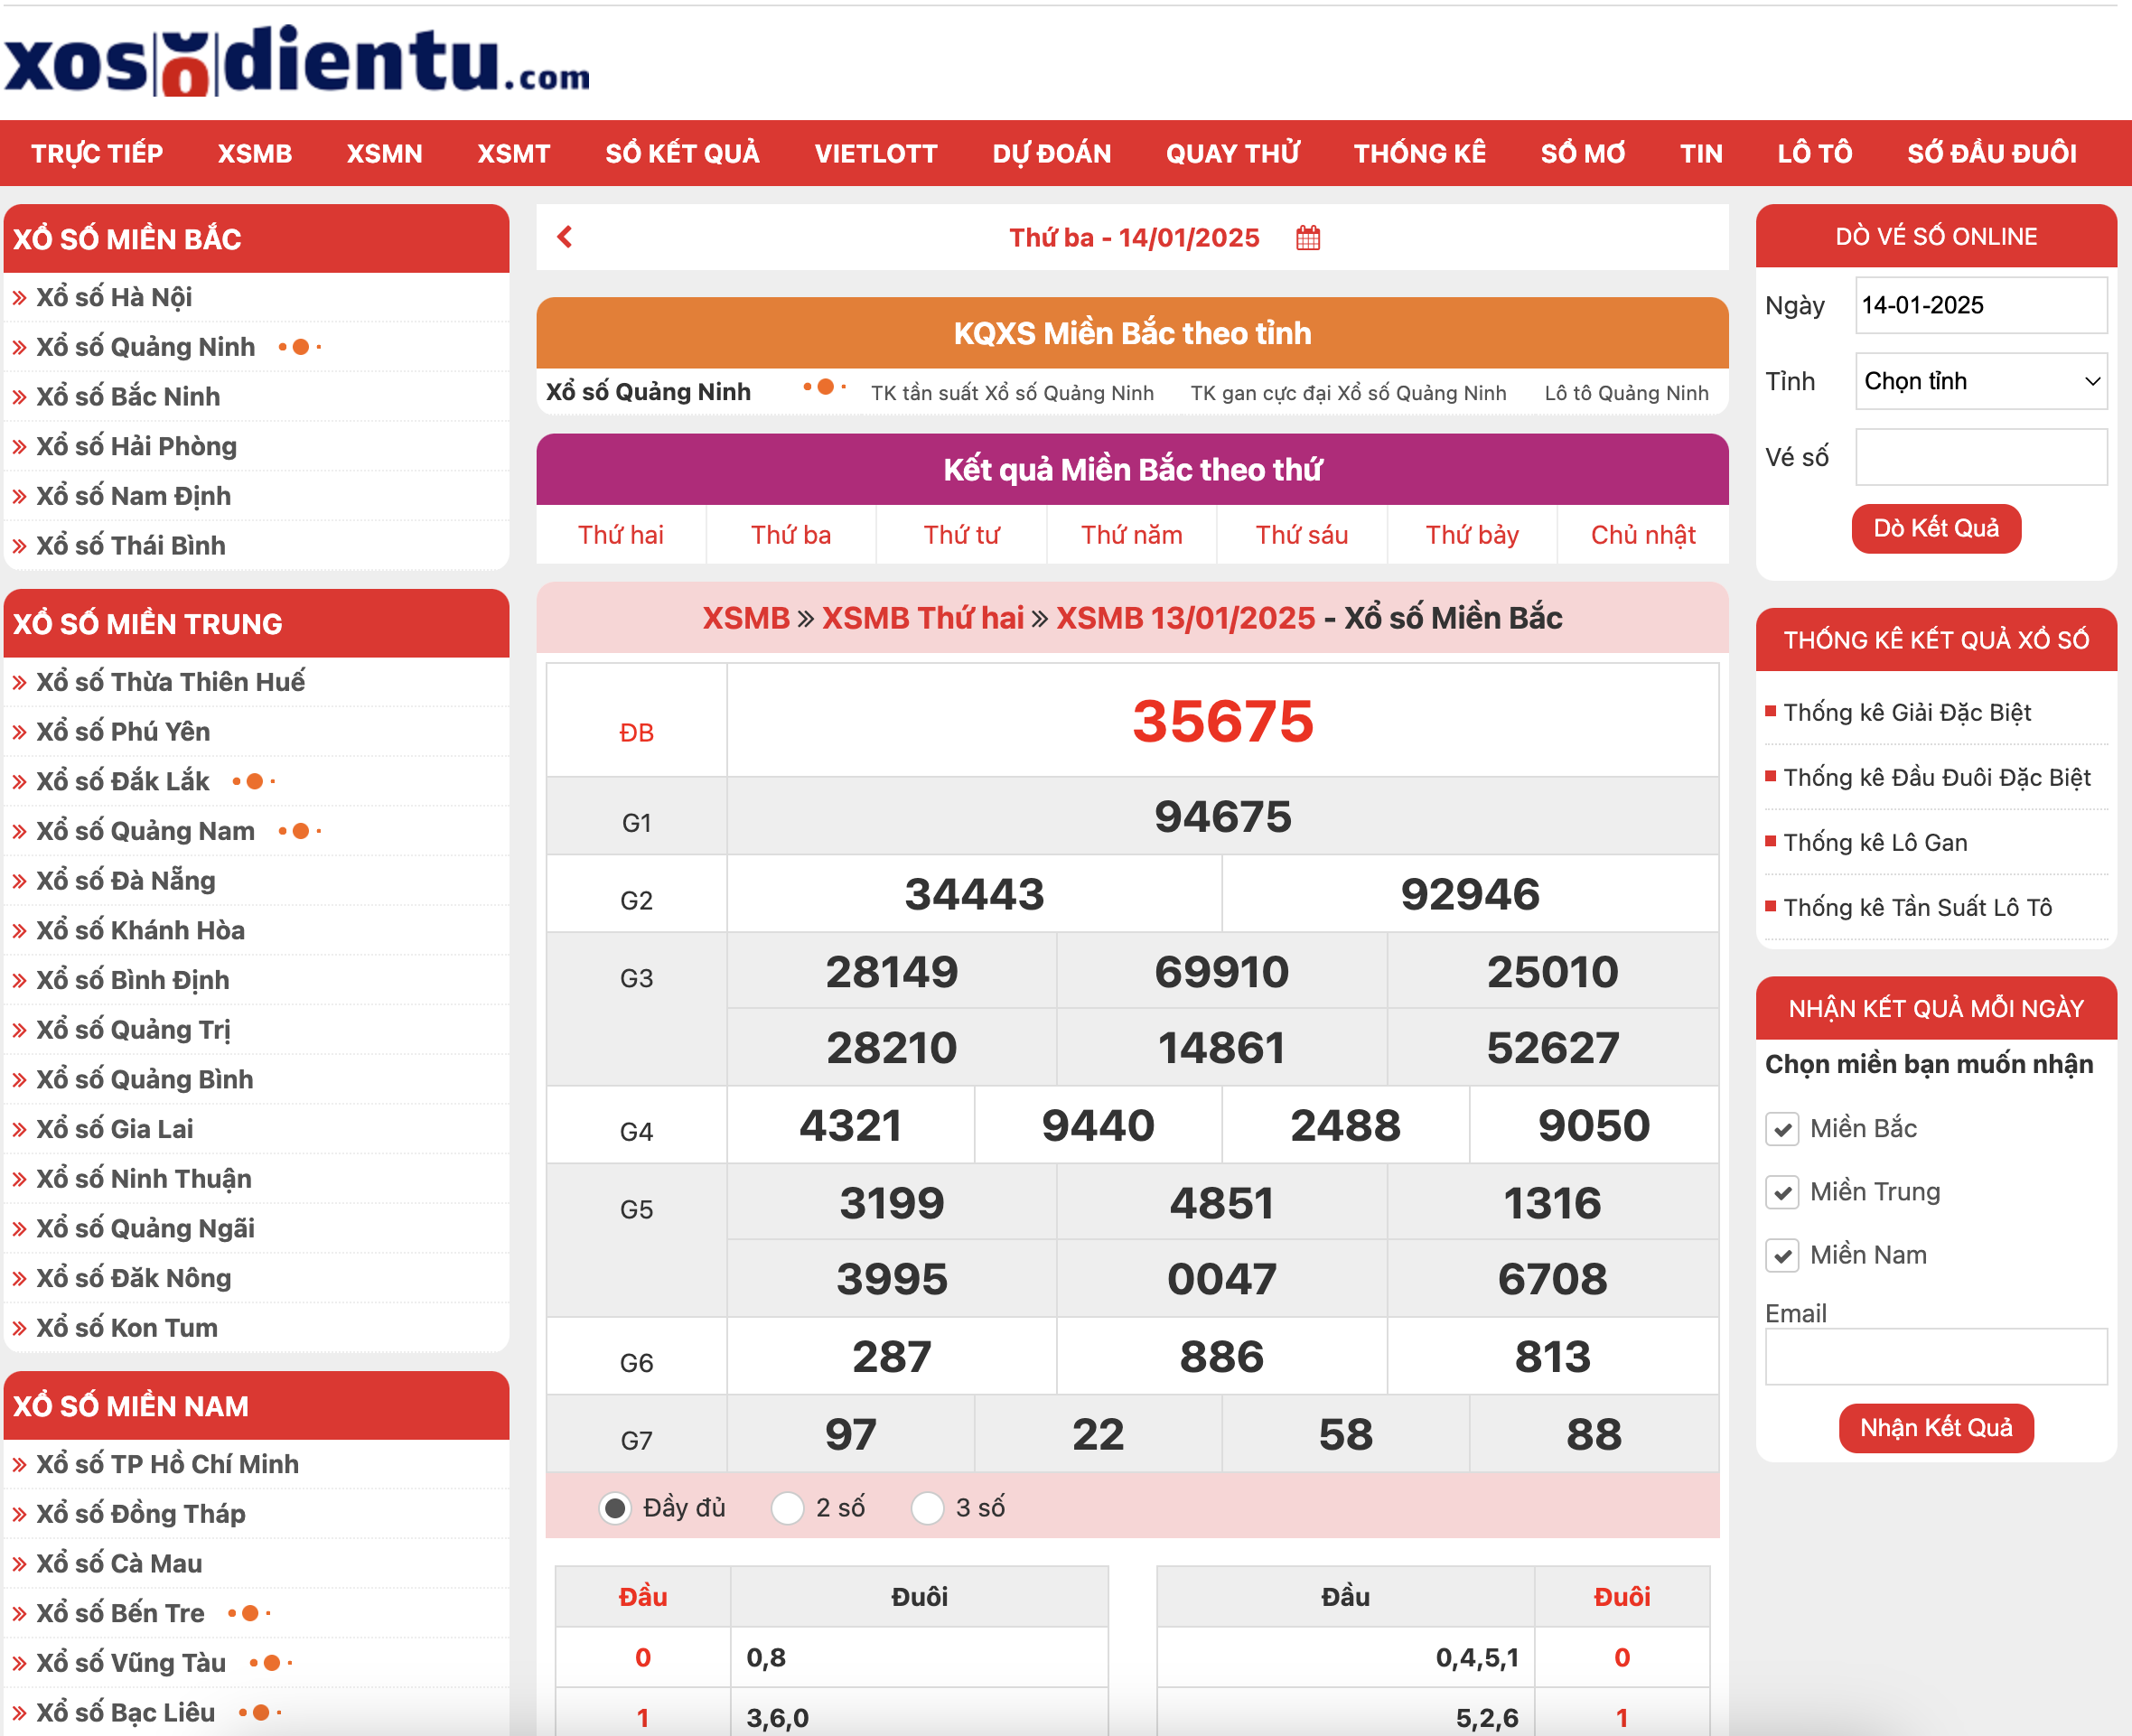Select the Đầy đủ radio option
The height and width of the screenshot is (1736, 2132).
coord(615,1507)
